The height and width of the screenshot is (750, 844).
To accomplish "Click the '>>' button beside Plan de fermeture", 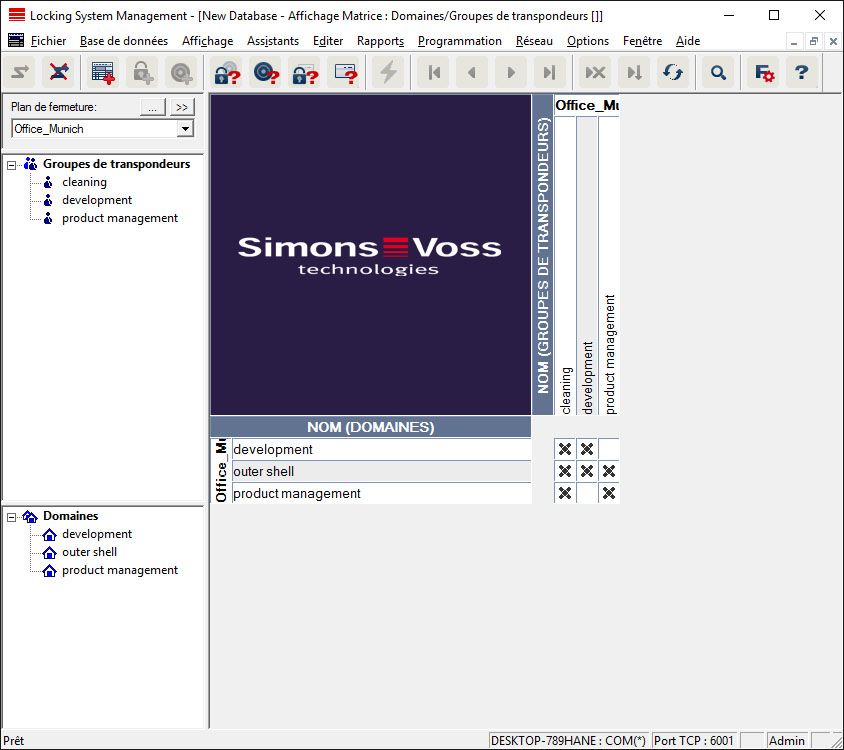I will [x=181, y=107].
